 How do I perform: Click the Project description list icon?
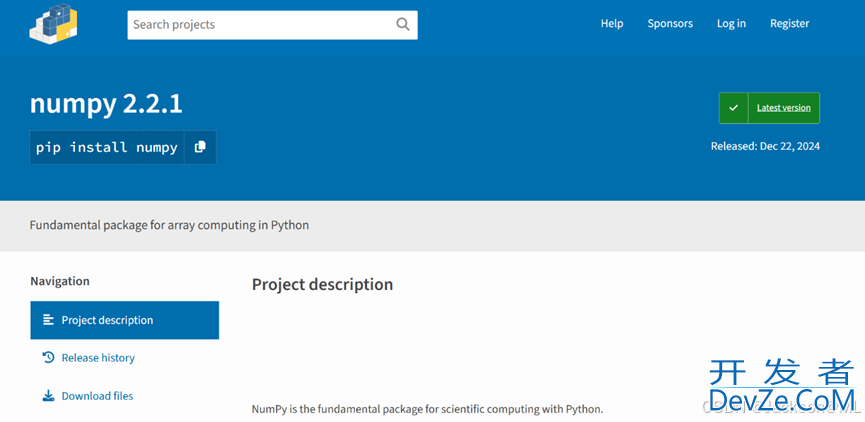[49, 320]
